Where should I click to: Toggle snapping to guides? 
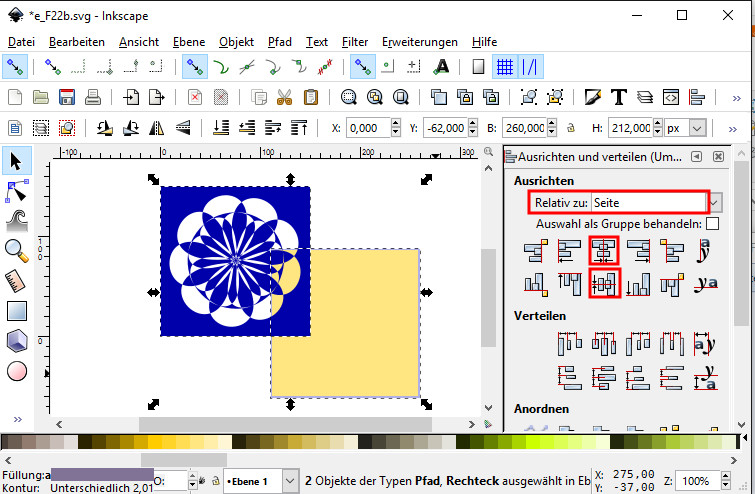point(530,66)
